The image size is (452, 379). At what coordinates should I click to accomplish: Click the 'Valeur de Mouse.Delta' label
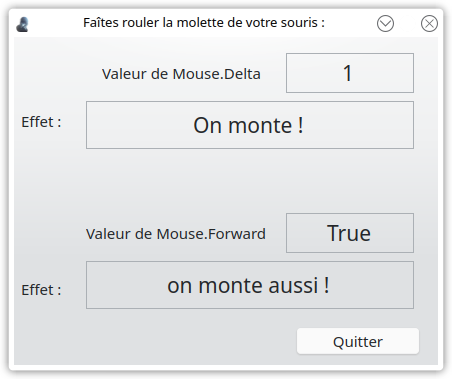[181, 74]
